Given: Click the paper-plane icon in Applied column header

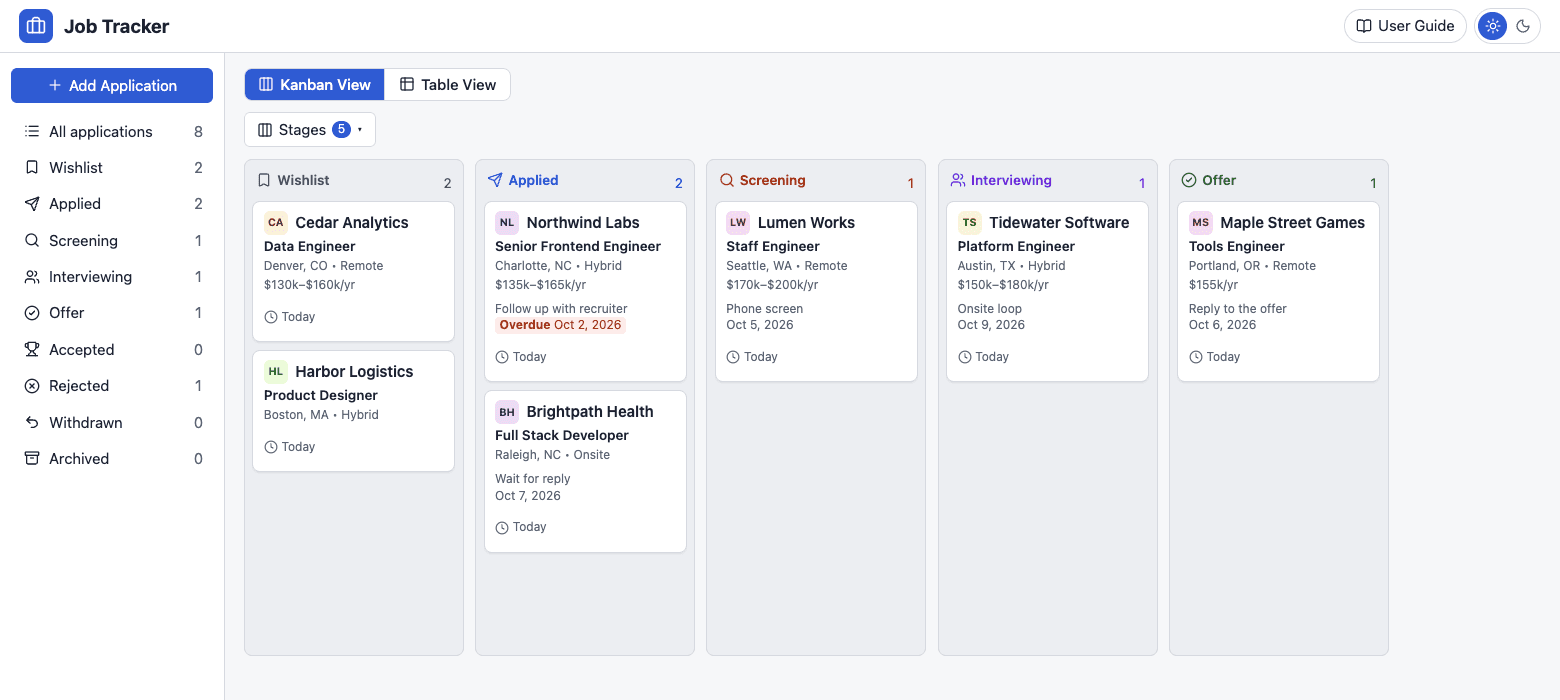Looking at the screenshot, I should (495, 180).
